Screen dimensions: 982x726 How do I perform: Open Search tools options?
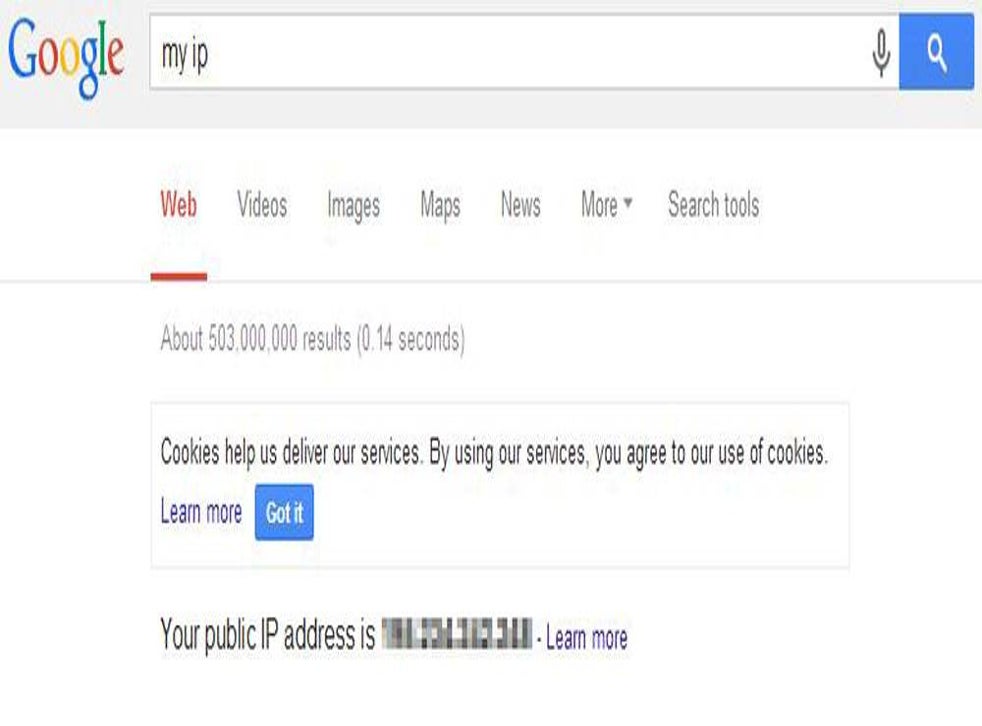[x=713, y=204]
